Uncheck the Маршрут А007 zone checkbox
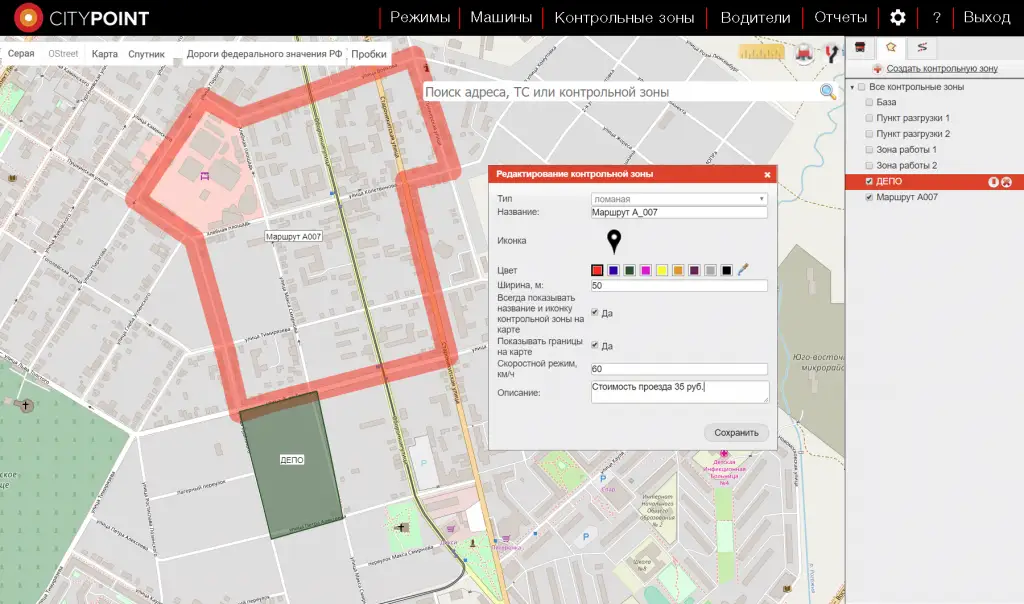Image resolution: width=1024 pixels, height=604 pixels. [869, 198]
